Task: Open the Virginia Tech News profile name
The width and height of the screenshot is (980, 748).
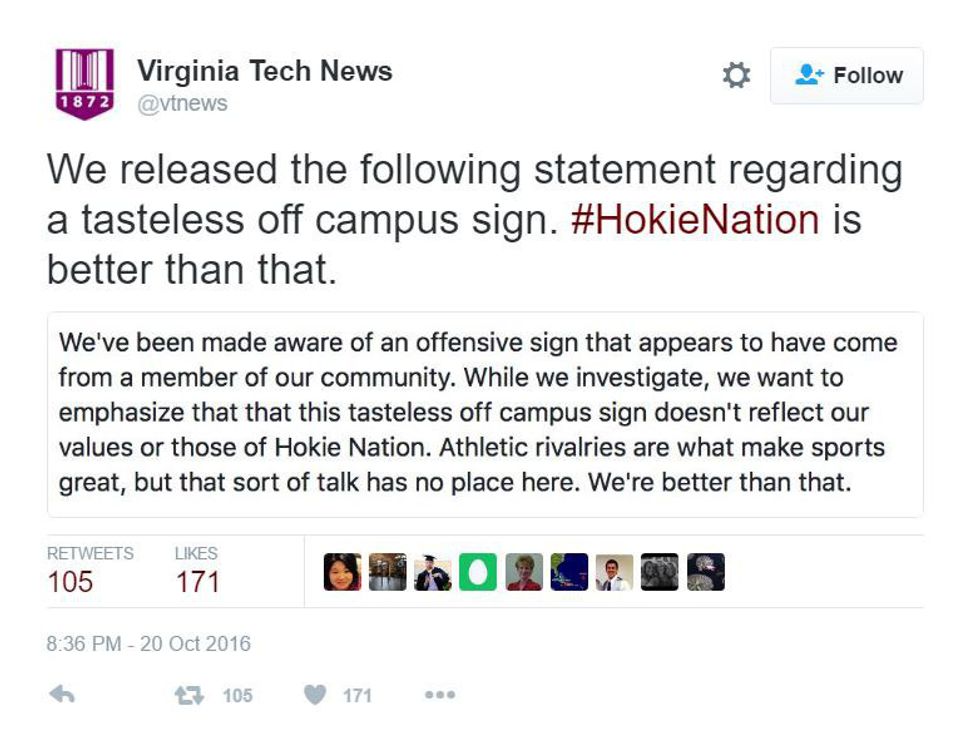Action: (264, 71)
